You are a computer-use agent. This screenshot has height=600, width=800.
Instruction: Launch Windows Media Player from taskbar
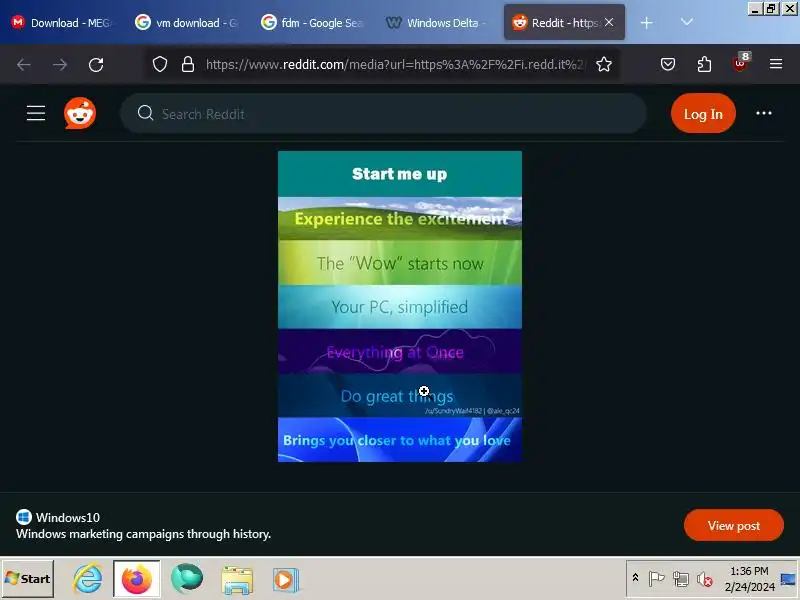pyautogui.click(x=285, y=580)
